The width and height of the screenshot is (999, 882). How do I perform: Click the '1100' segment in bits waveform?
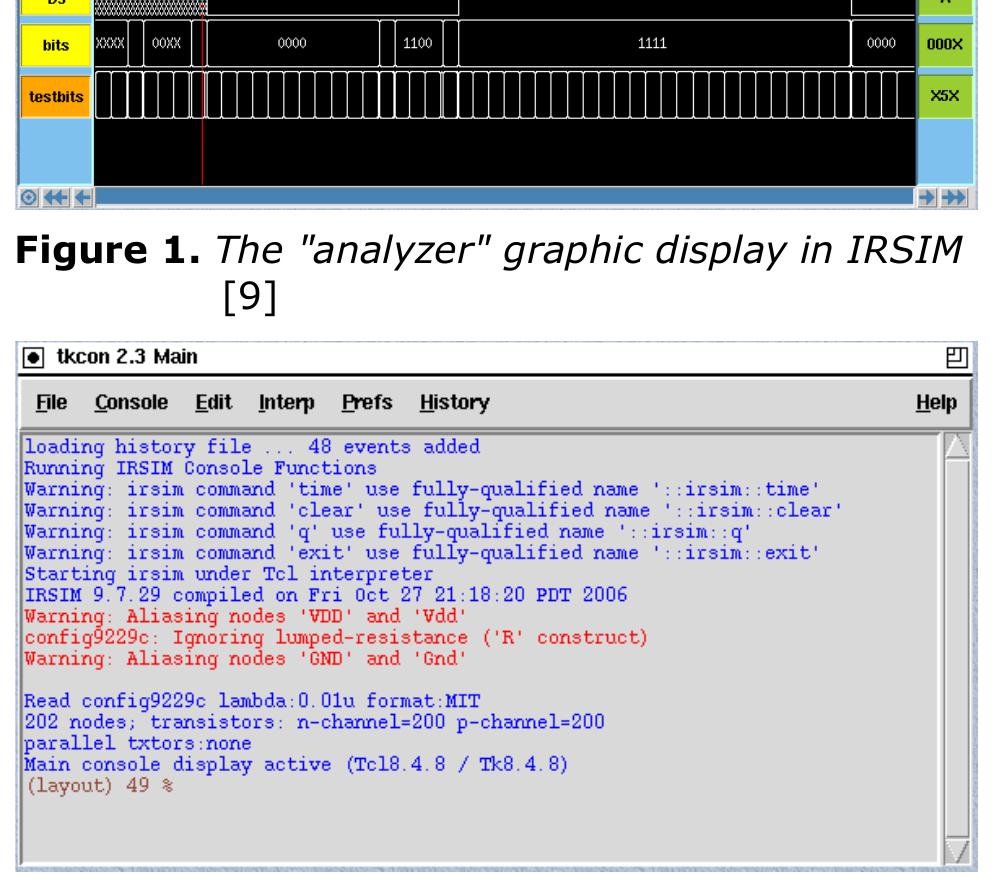pyautogui.click(x=418, y=43)
